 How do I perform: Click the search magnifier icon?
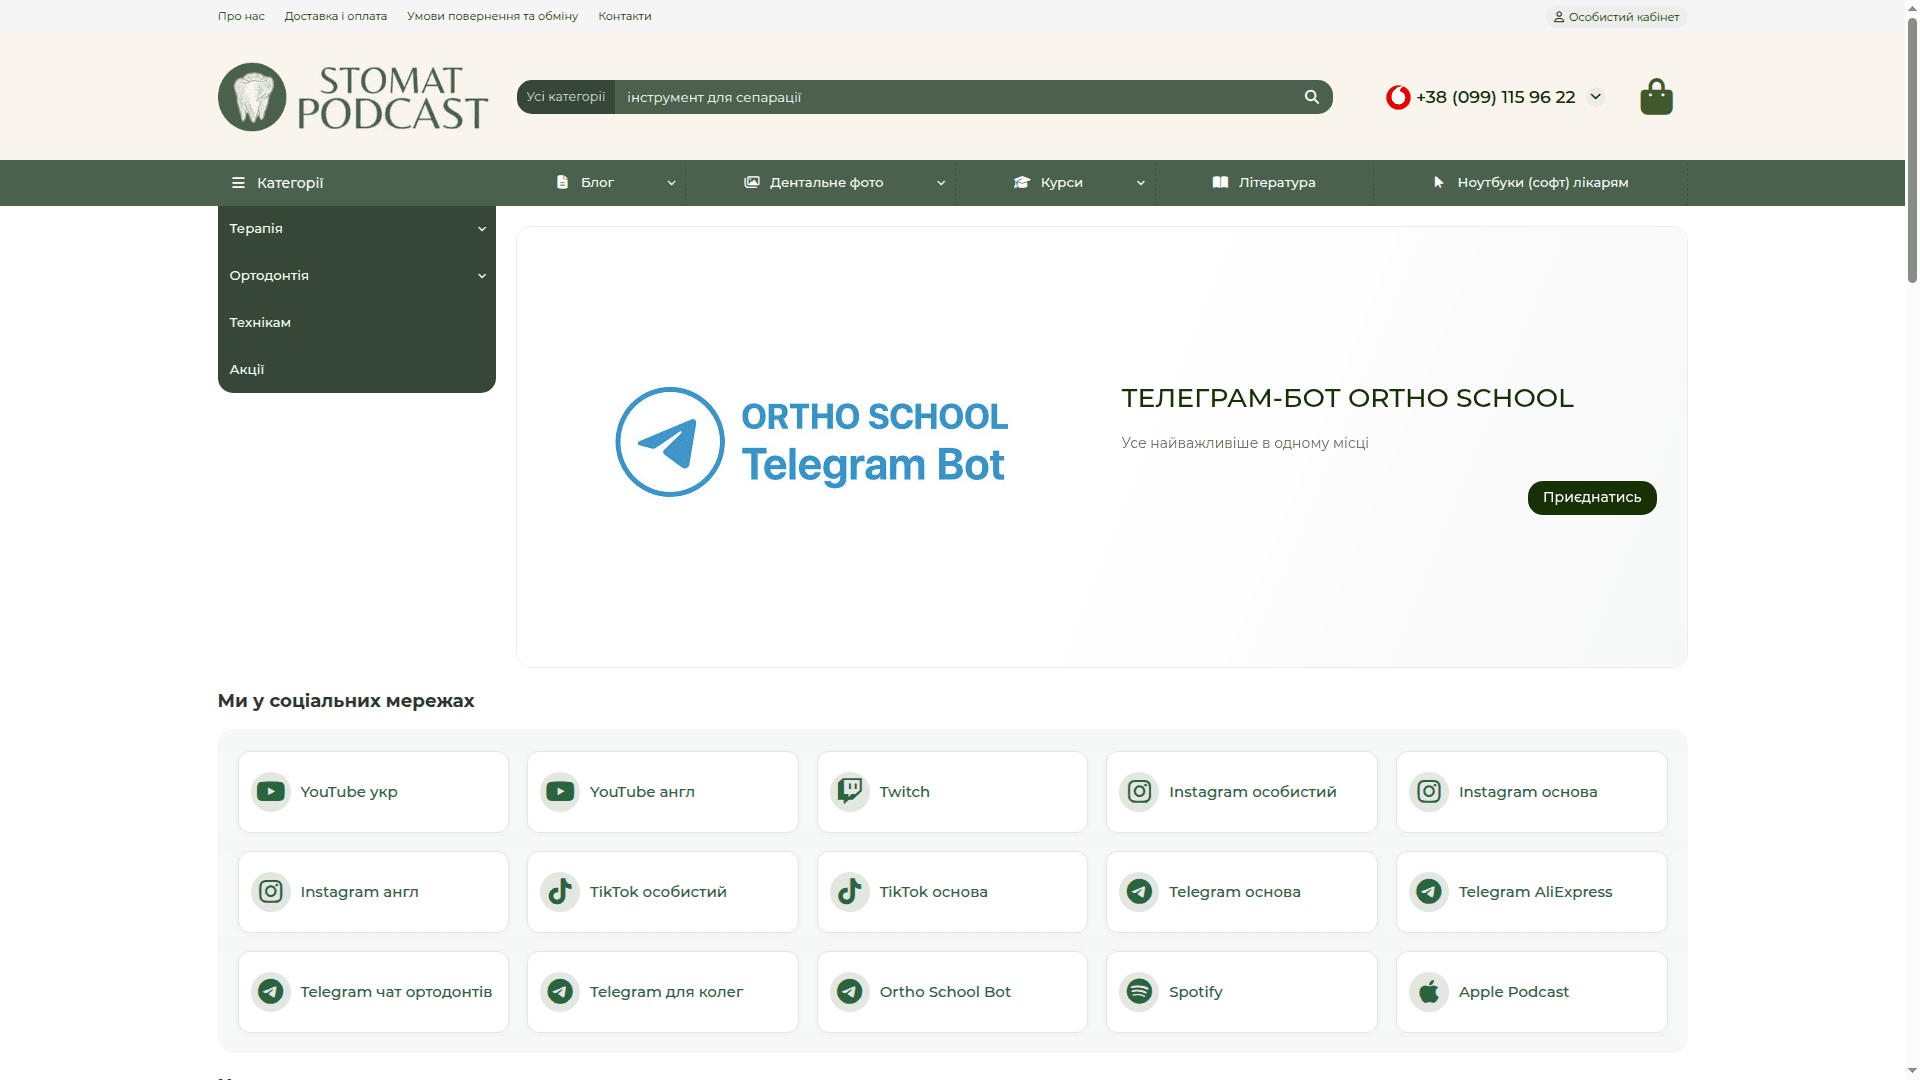point(1312,97)
